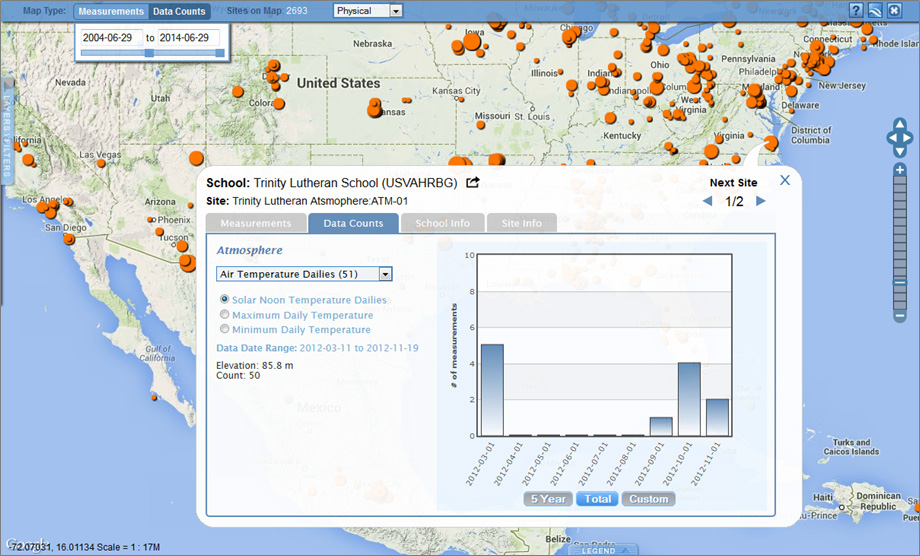920x556 pixels.
Task: Click the orange site marker near San Diego
Action: point(69,239)
